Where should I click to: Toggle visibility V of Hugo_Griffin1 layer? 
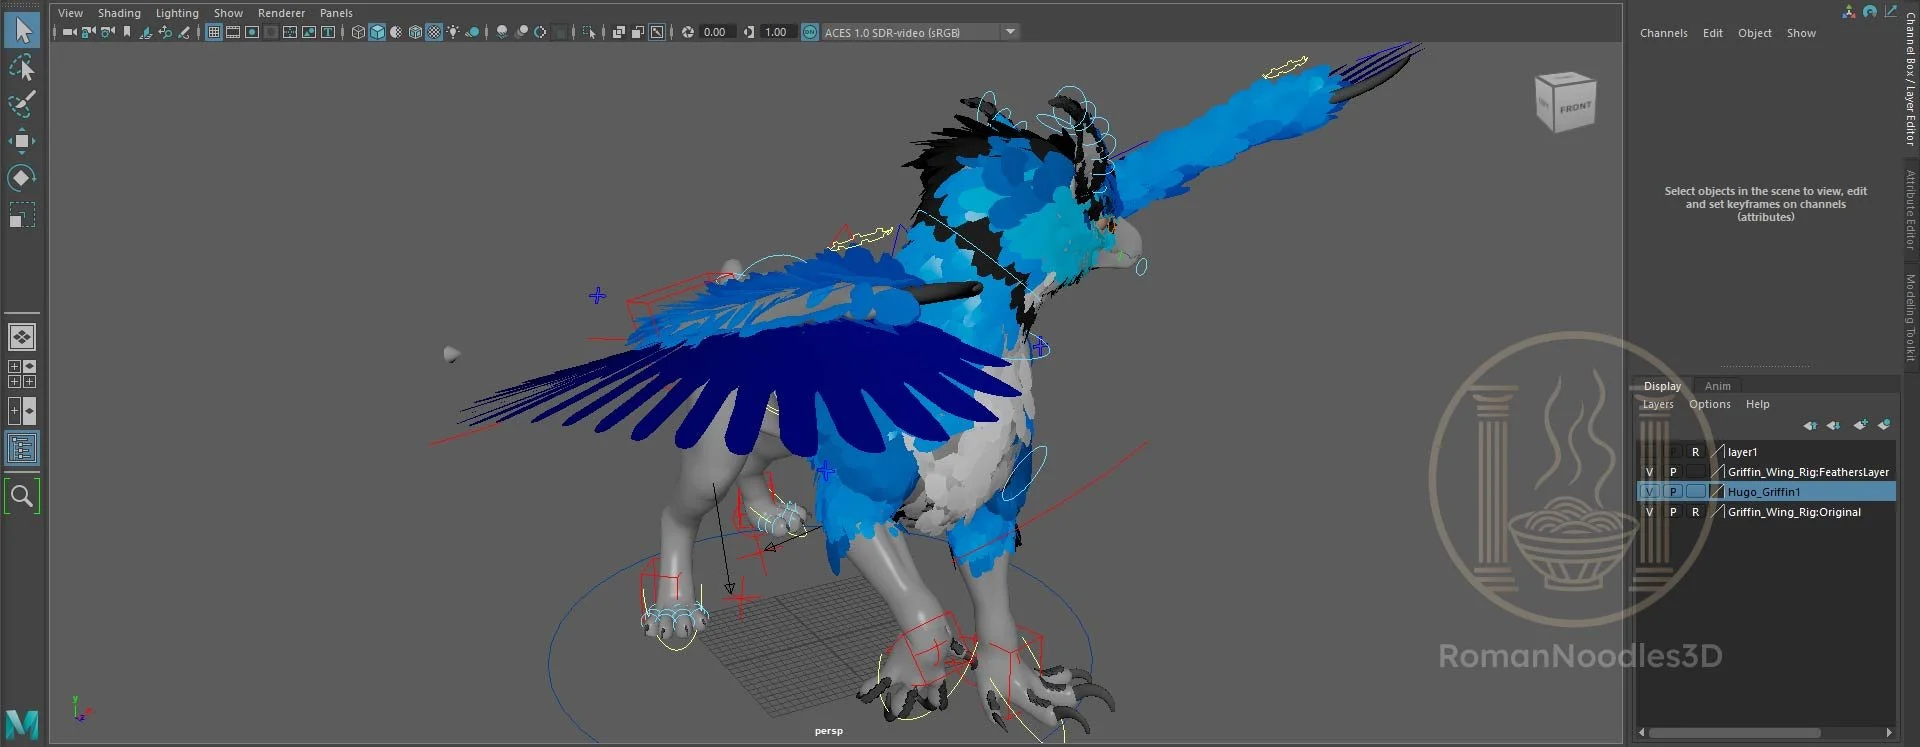(1650, 492)
